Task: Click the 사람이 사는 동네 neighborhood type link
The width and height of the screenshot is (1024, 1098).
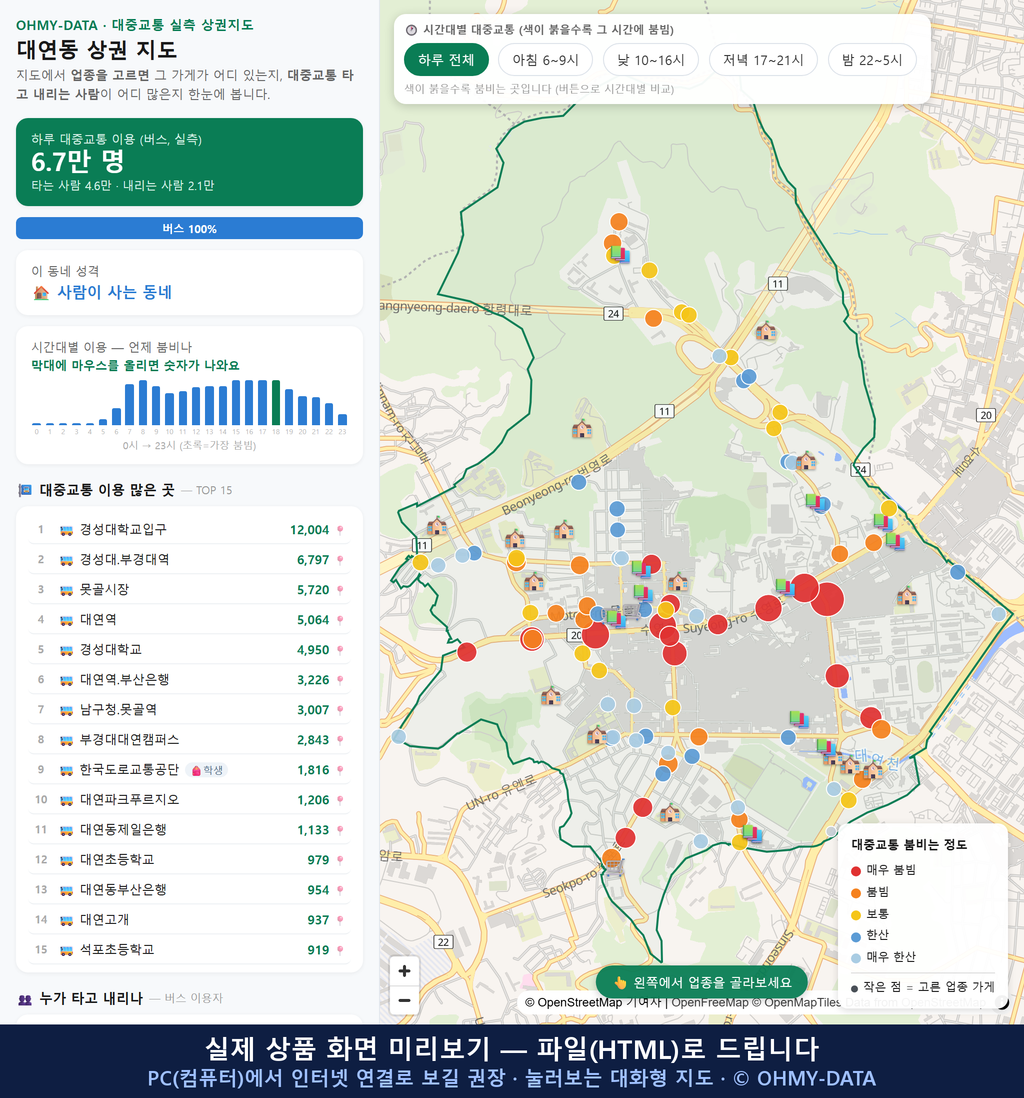Action: [114, 293]
